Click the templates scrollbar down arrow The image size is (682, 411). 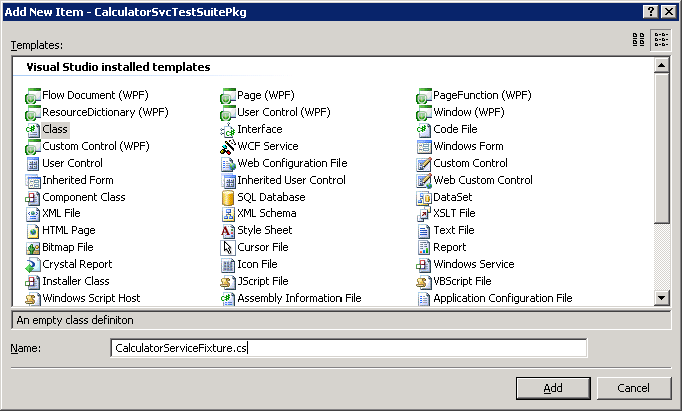(x=662, y=298)
